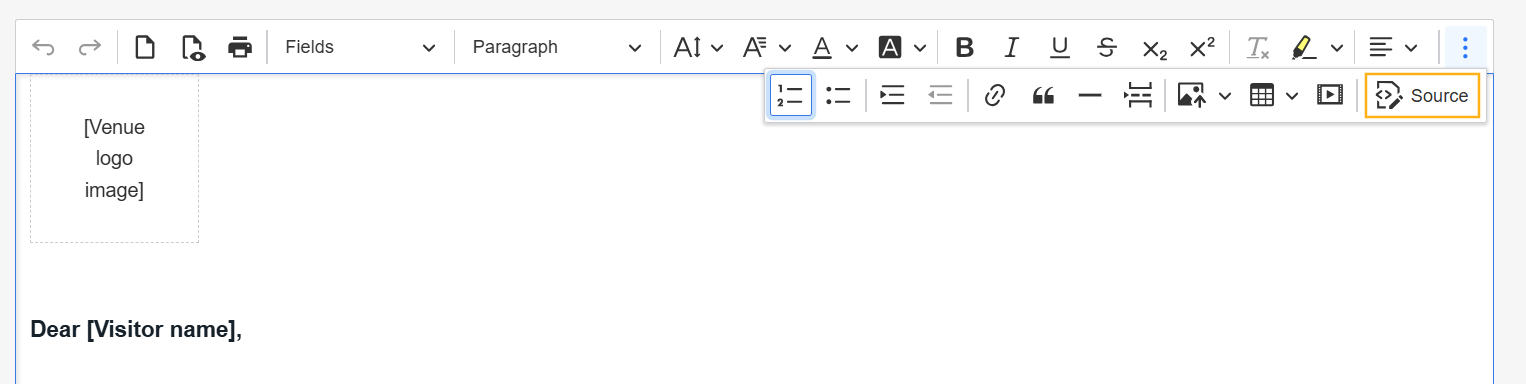
Task: Expand the highlight color options arrow
Action: (1336, 47)
